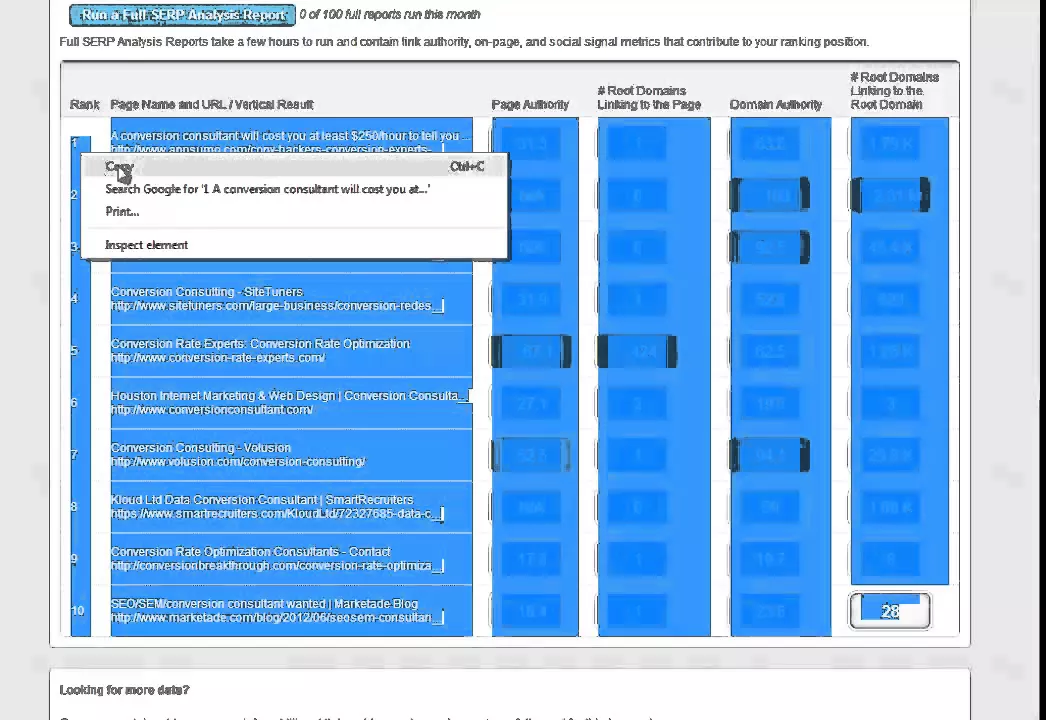Viewport: 1046px width, 720px height.
Task: Click '# Root Domains Linking to the Page' header
Action: pos(649,97)
